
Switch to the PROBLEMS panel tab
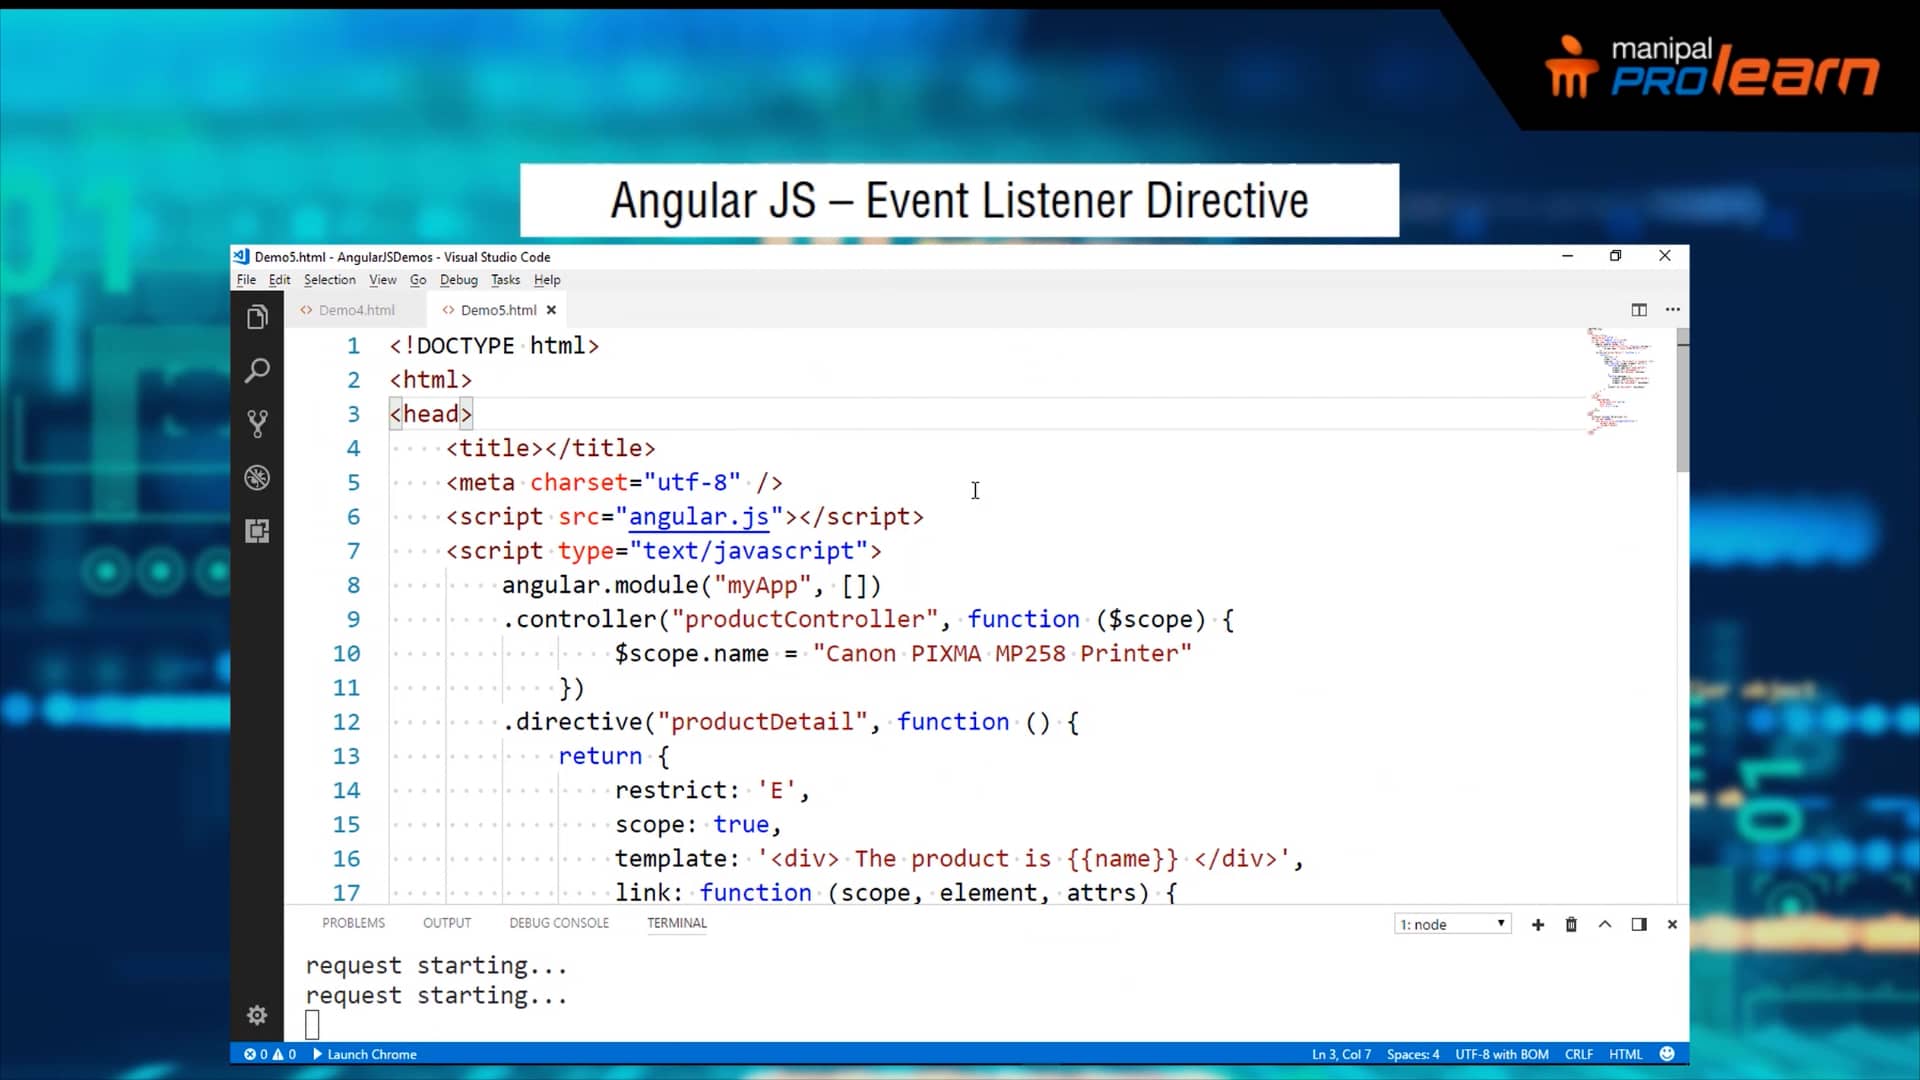(353, 922)
